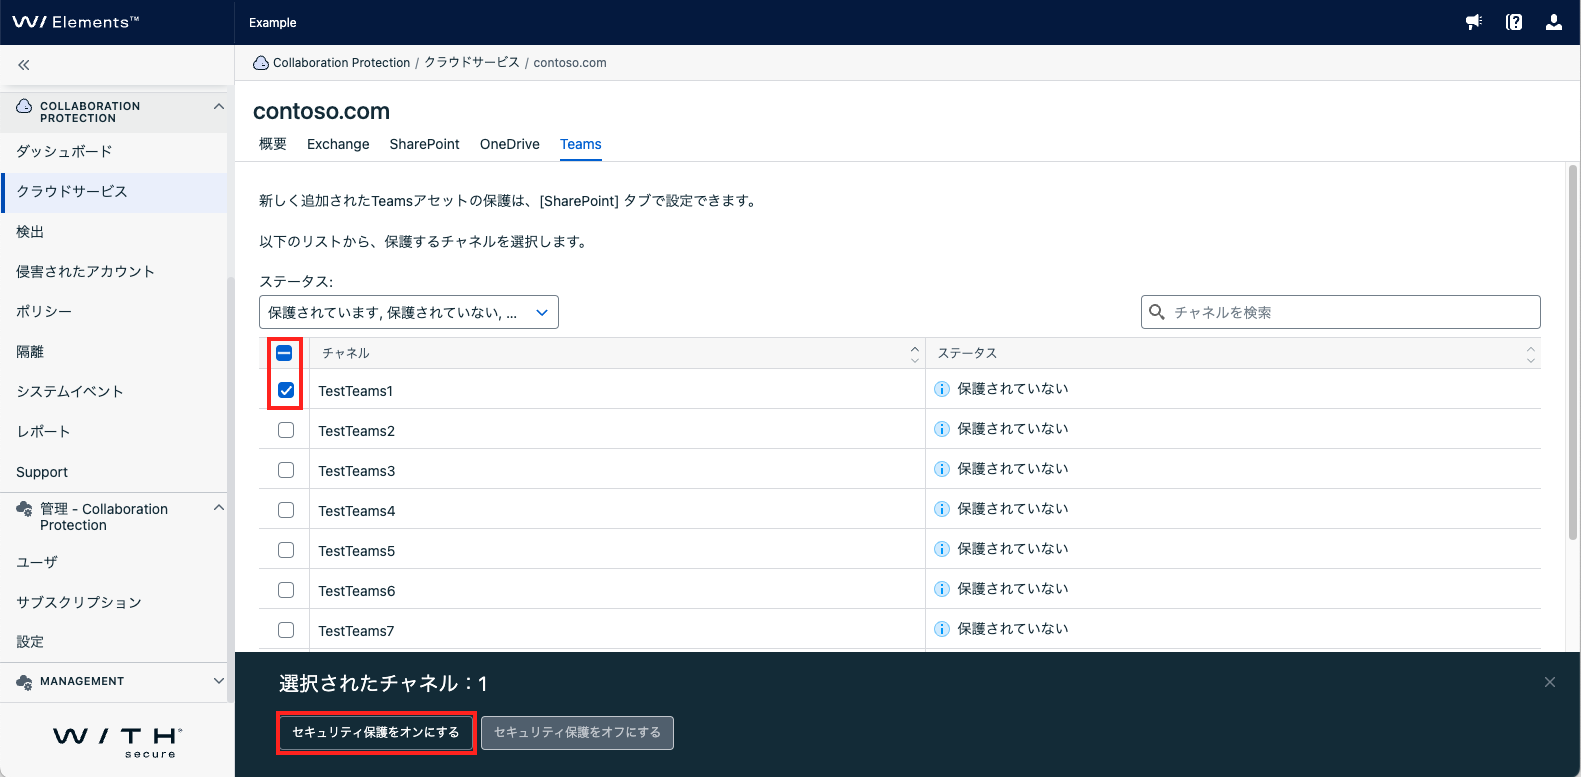
Task: Click the info icon beside TestTeams1 status
Action: [x=942, y=389]
